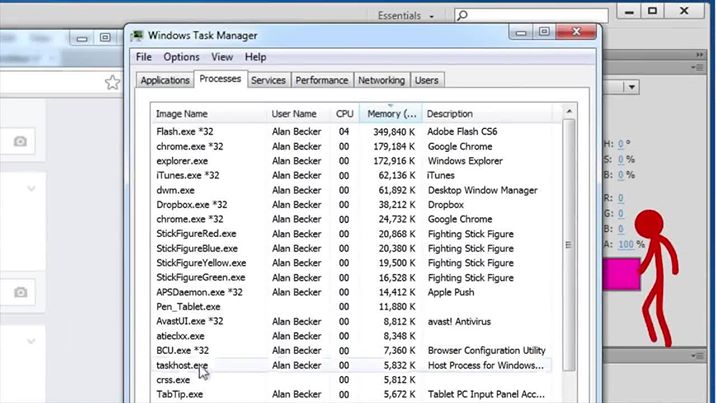This screenshot has height=403, width=716.
Task: Select the StickFigureBlue.exe process
Action: pyautogui.click(x=197, y=248)
